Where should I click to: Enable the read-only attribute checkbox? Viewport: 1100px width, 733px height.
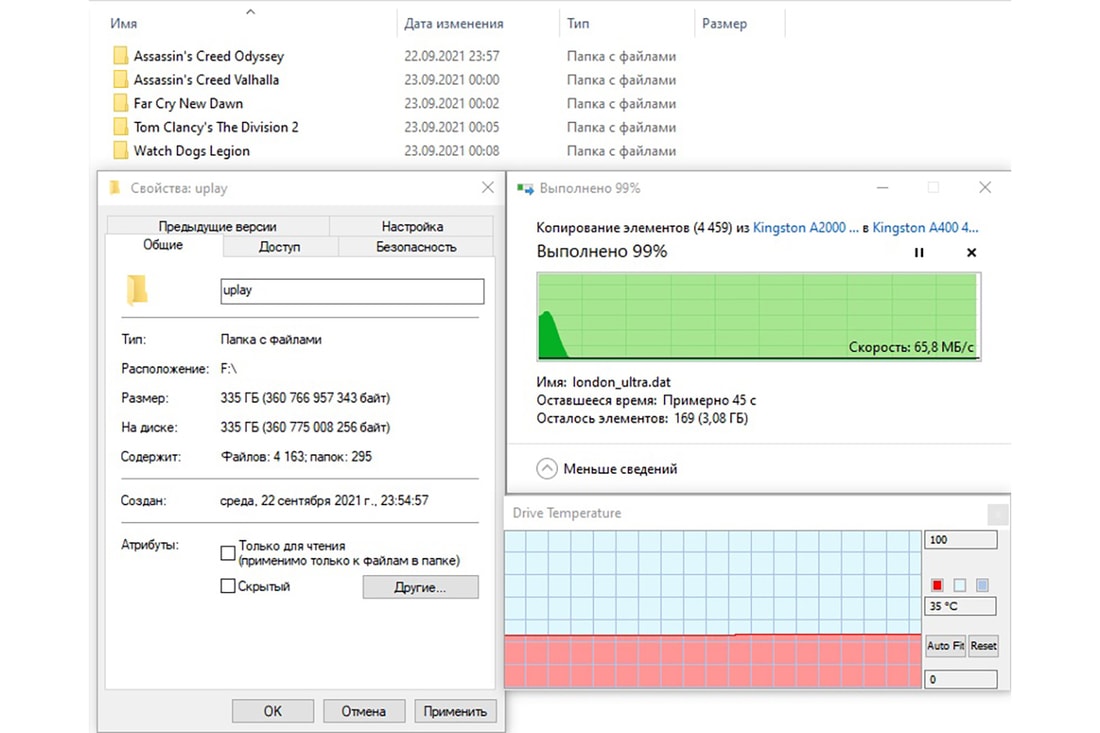227,553
